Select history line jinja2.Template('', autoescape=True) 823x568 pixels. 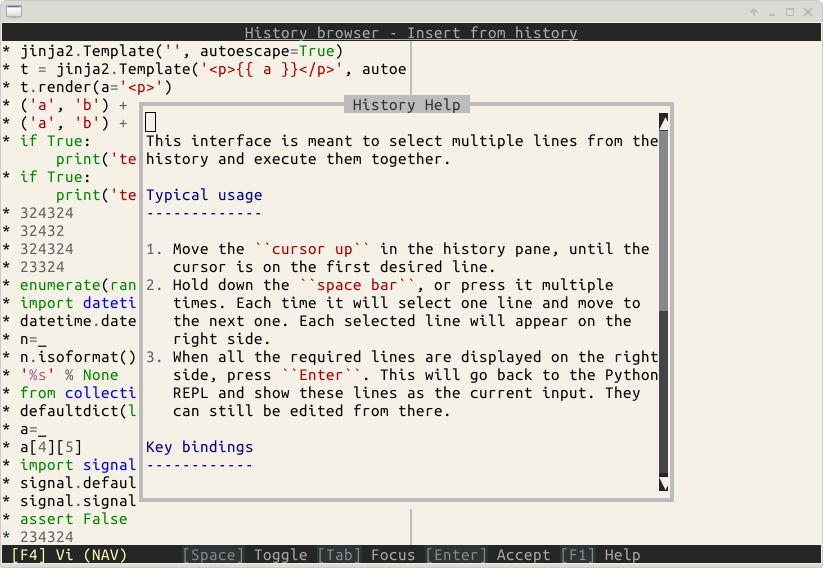click(182, 51)
